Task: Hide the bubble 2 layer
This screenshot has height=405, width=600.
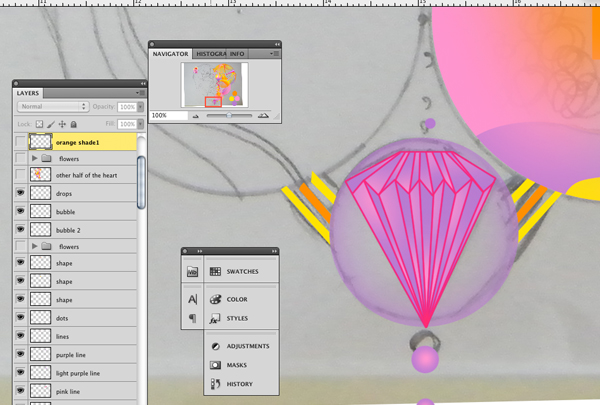Action: pyautogui.click(x=21, y=229)
